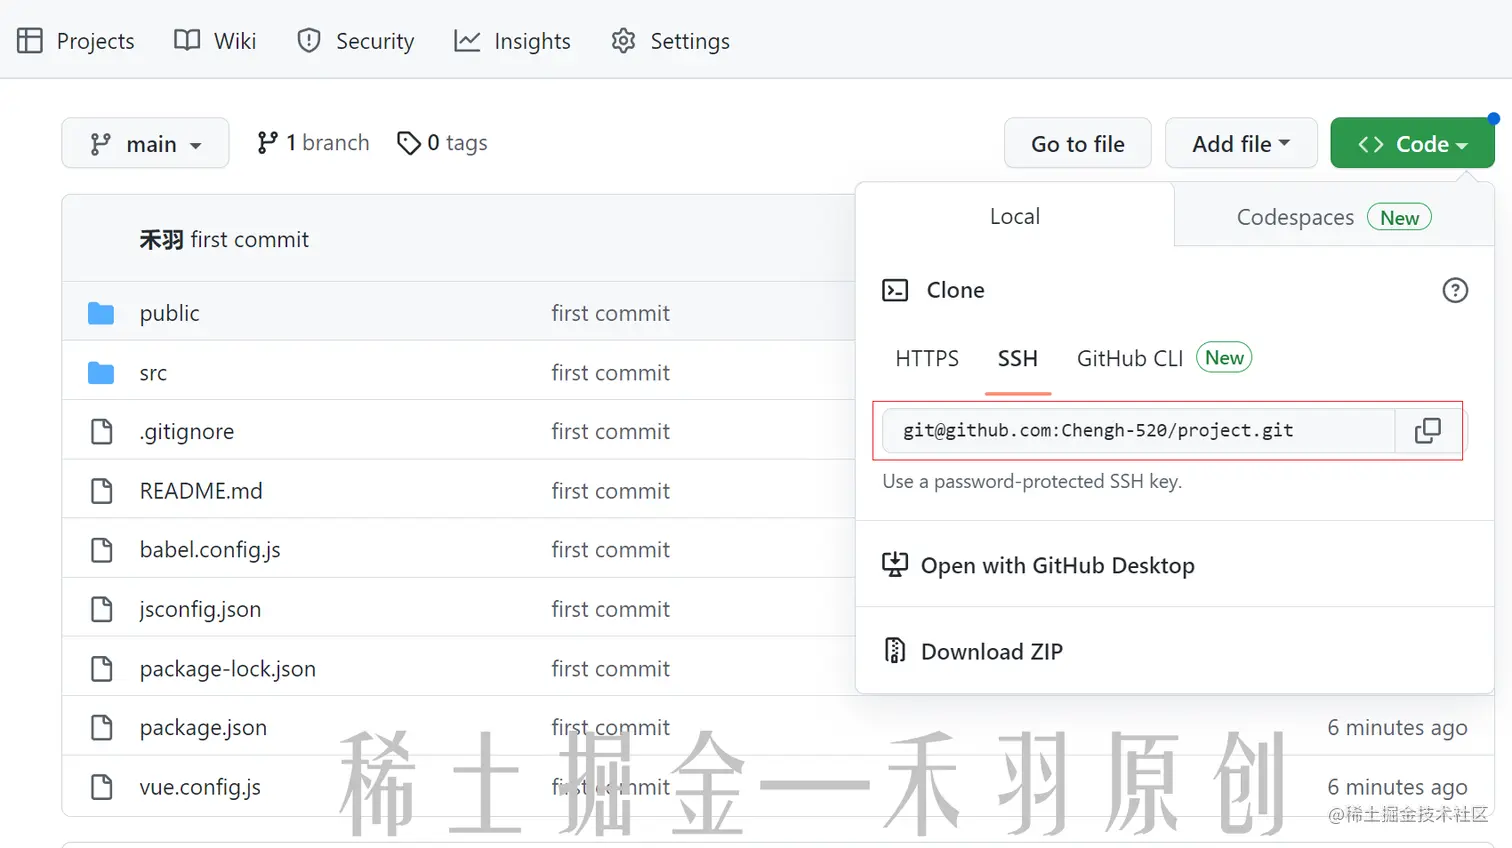Click the .gitignore row's first commit message

point(610,431)
